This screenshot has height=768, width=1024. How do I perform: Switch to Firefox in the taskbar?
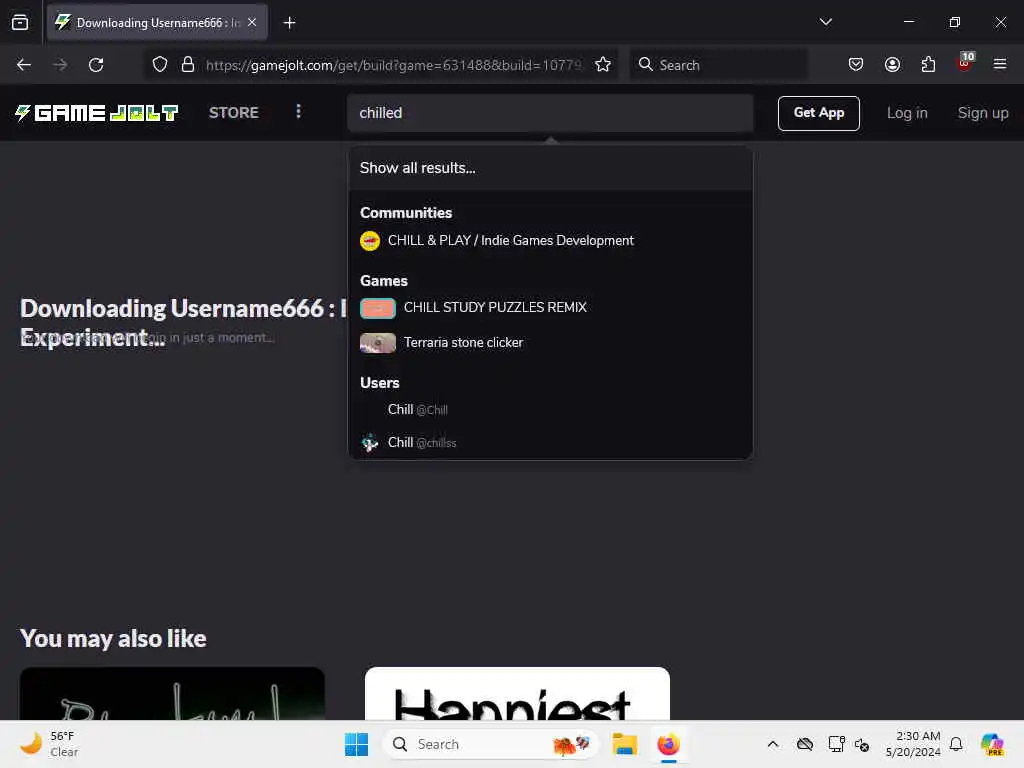pos(668,744)
